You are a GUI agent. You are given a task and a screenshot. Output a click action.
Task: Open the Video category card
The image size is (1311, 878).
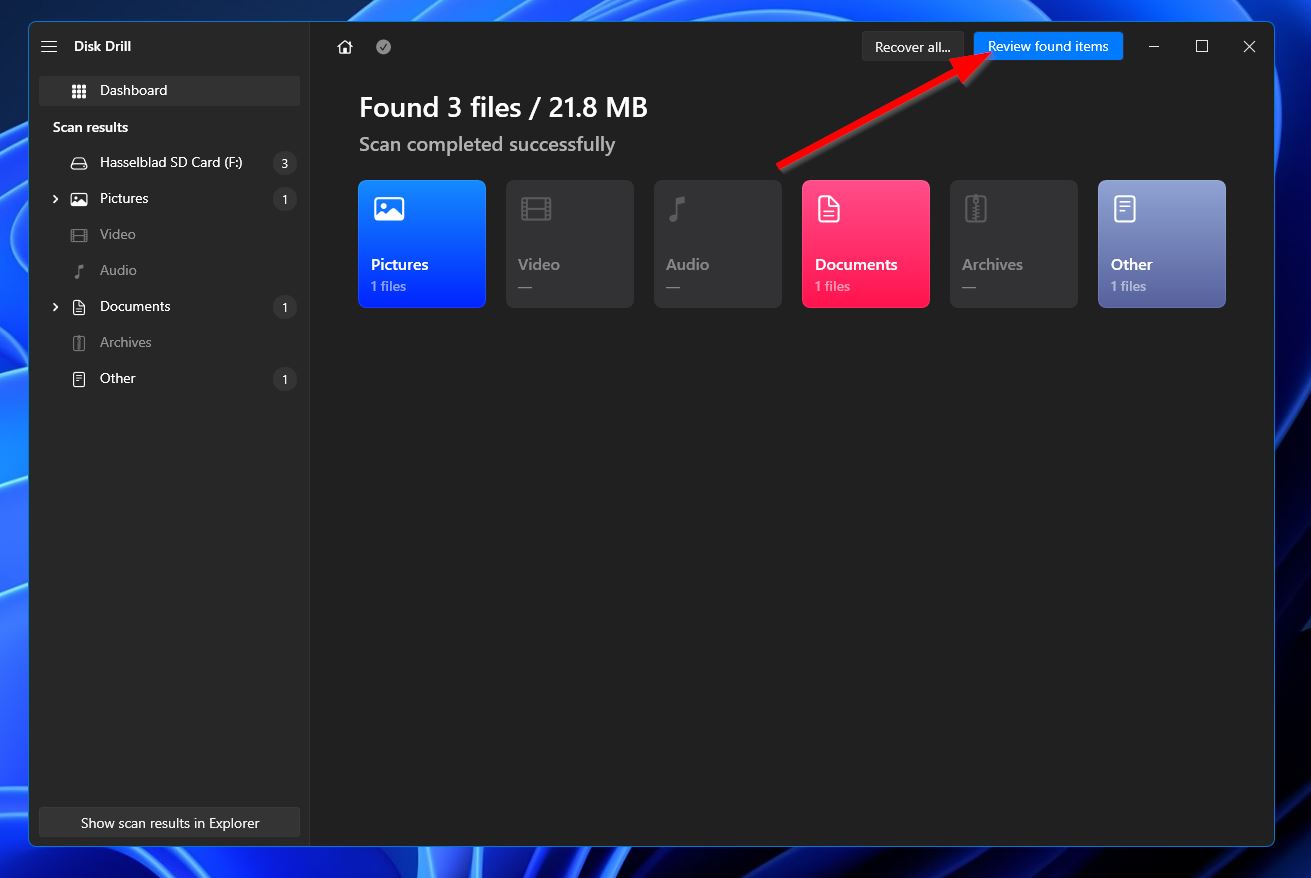click(x=570, y=244)
